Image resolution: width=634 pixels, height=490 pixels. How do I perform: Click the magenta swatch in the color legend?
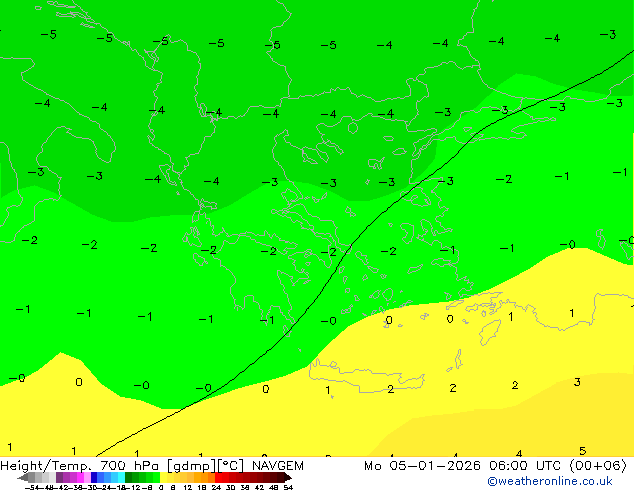pyautogui.click(x=80, y=477)
